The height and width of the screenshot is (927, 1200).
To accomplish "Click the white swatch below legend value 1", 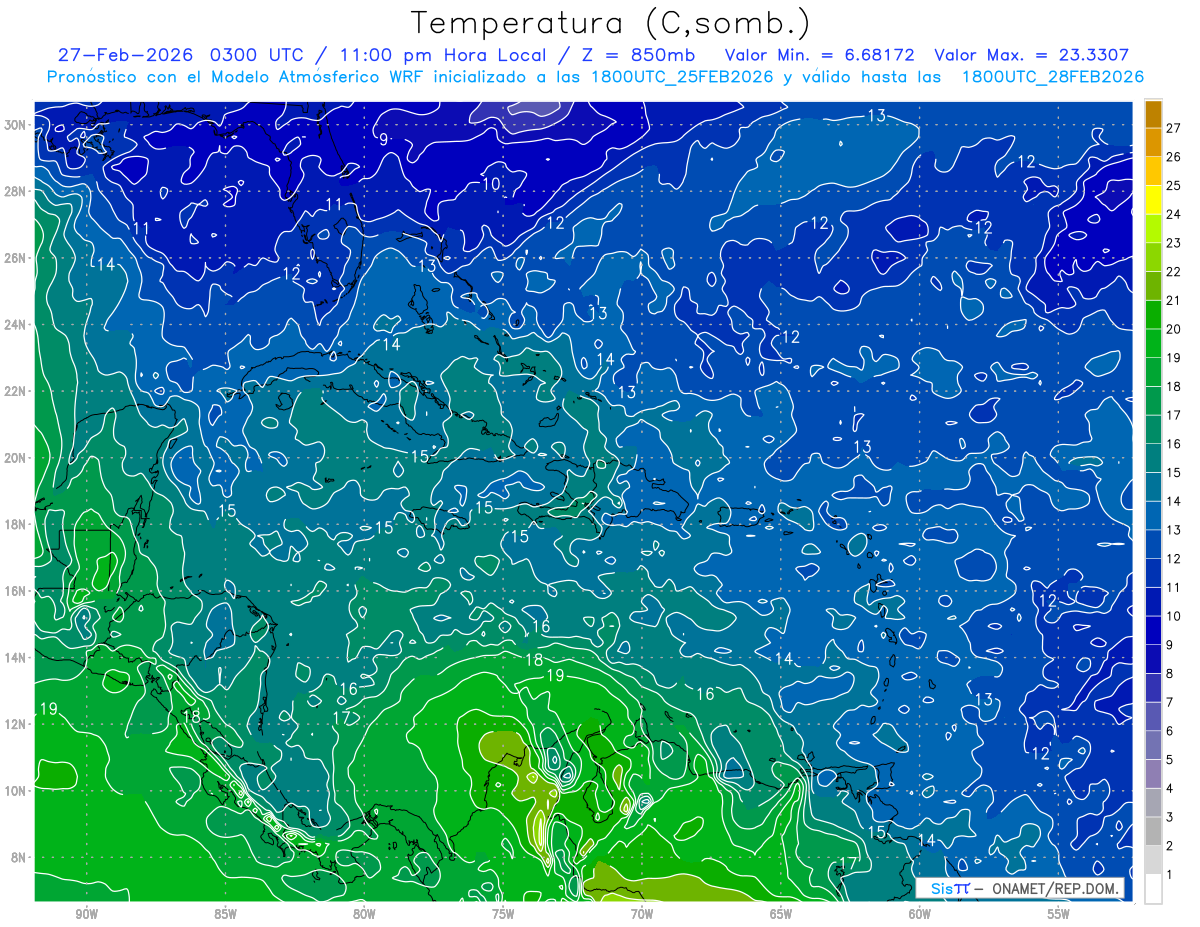I will click(1153, 889).
